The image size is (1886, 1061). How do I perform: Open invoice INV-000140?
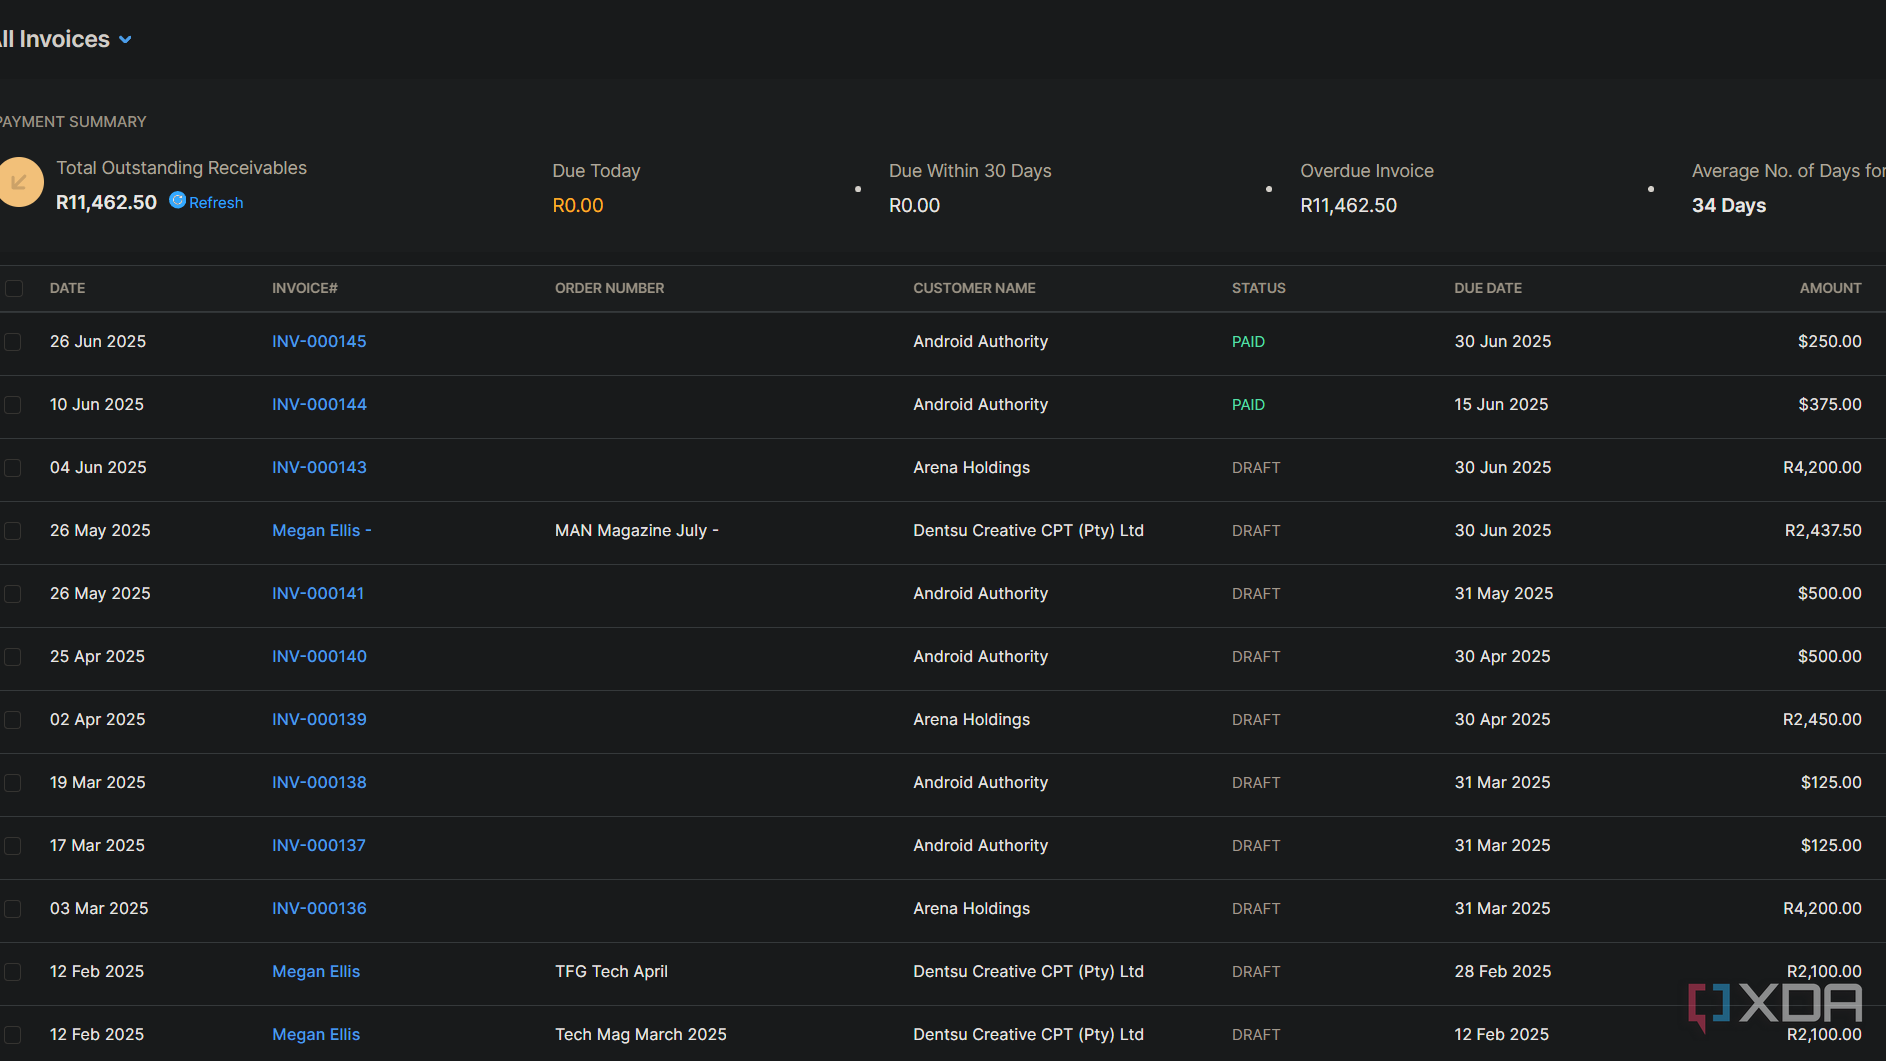[319, 656]
